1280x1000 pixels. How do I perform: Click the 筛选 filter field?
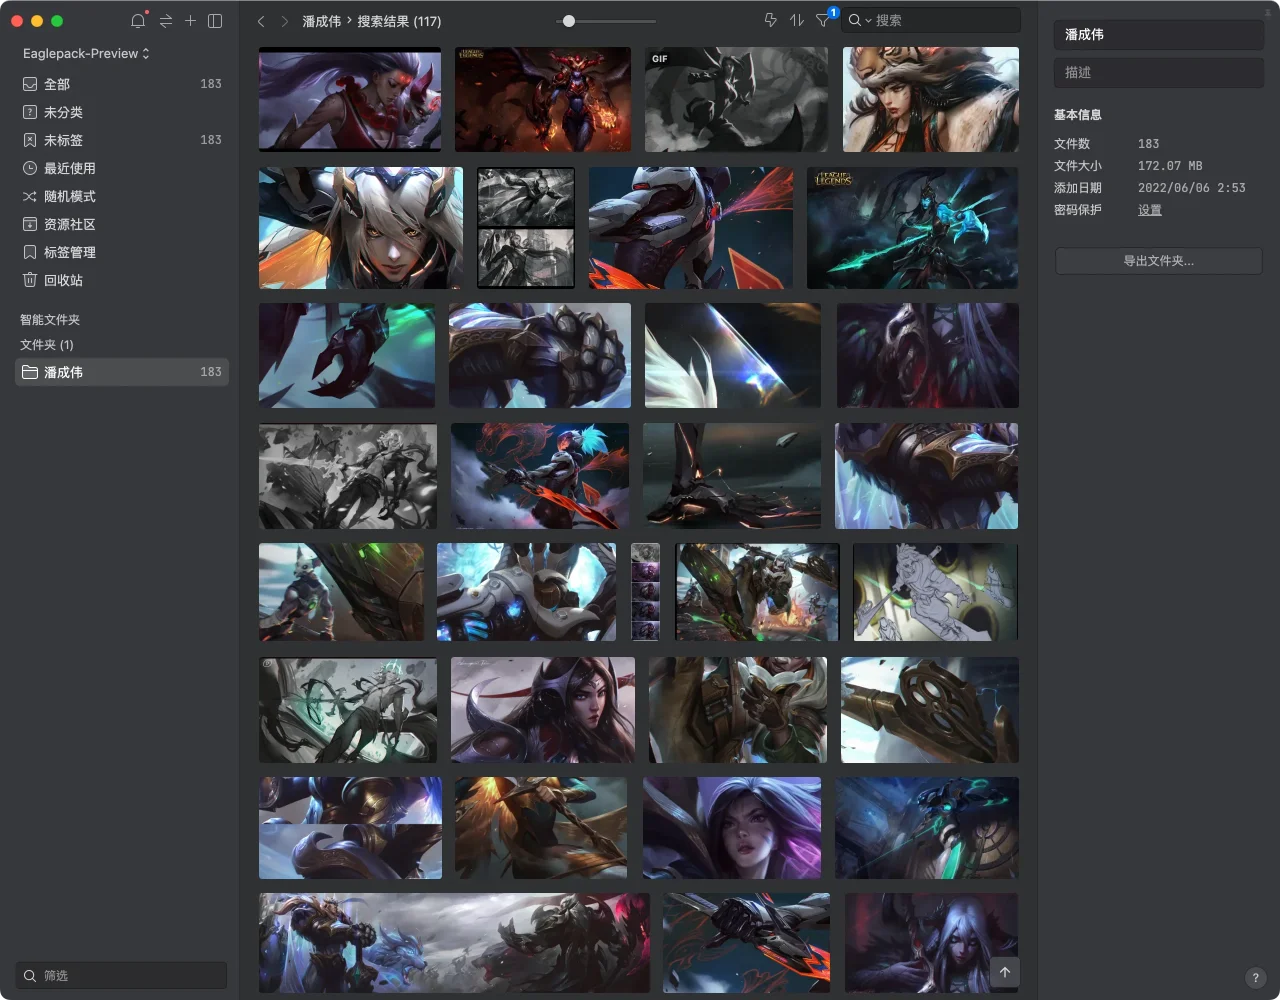[122, 975]
